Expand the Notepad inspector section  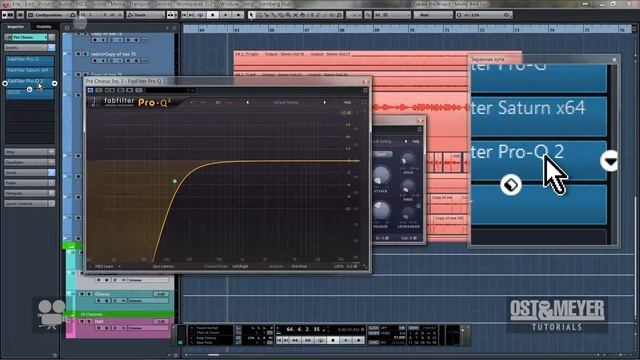29,193
